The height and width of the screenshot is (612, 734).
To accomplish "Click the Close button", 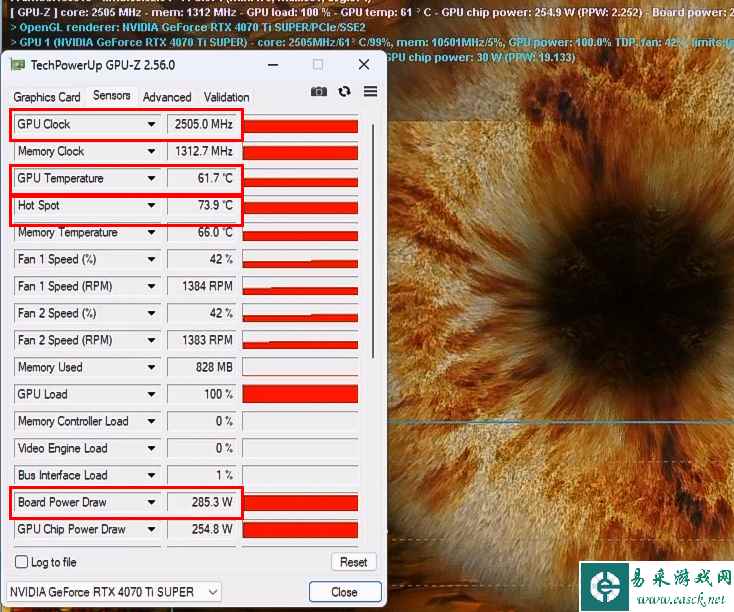I will pyautogui.click(x=345, y=592).
